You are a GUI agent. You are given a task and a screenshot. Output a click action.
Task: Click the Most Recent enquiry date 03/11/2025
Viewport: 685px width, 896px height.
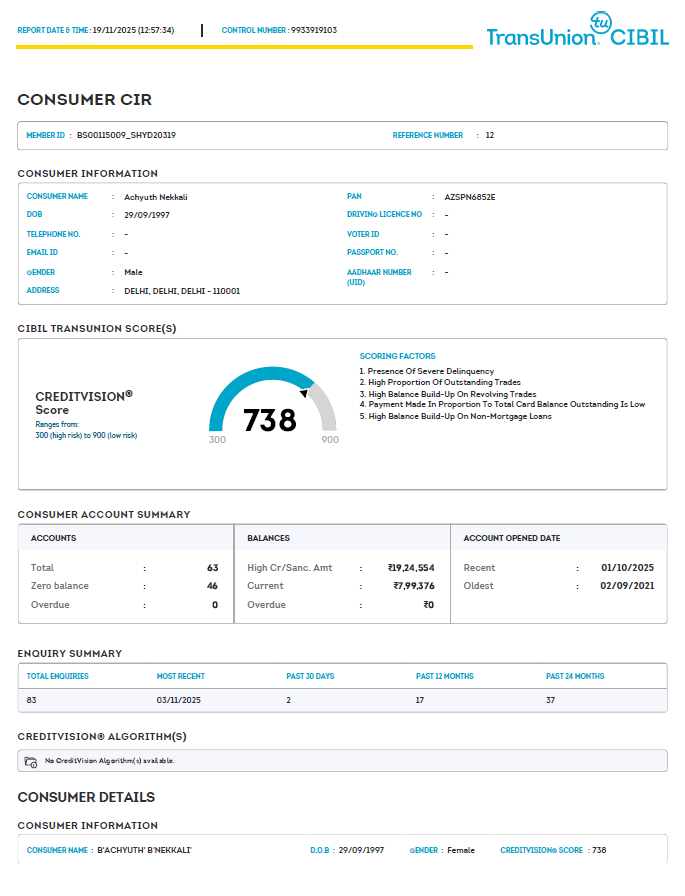pos(179,700)
